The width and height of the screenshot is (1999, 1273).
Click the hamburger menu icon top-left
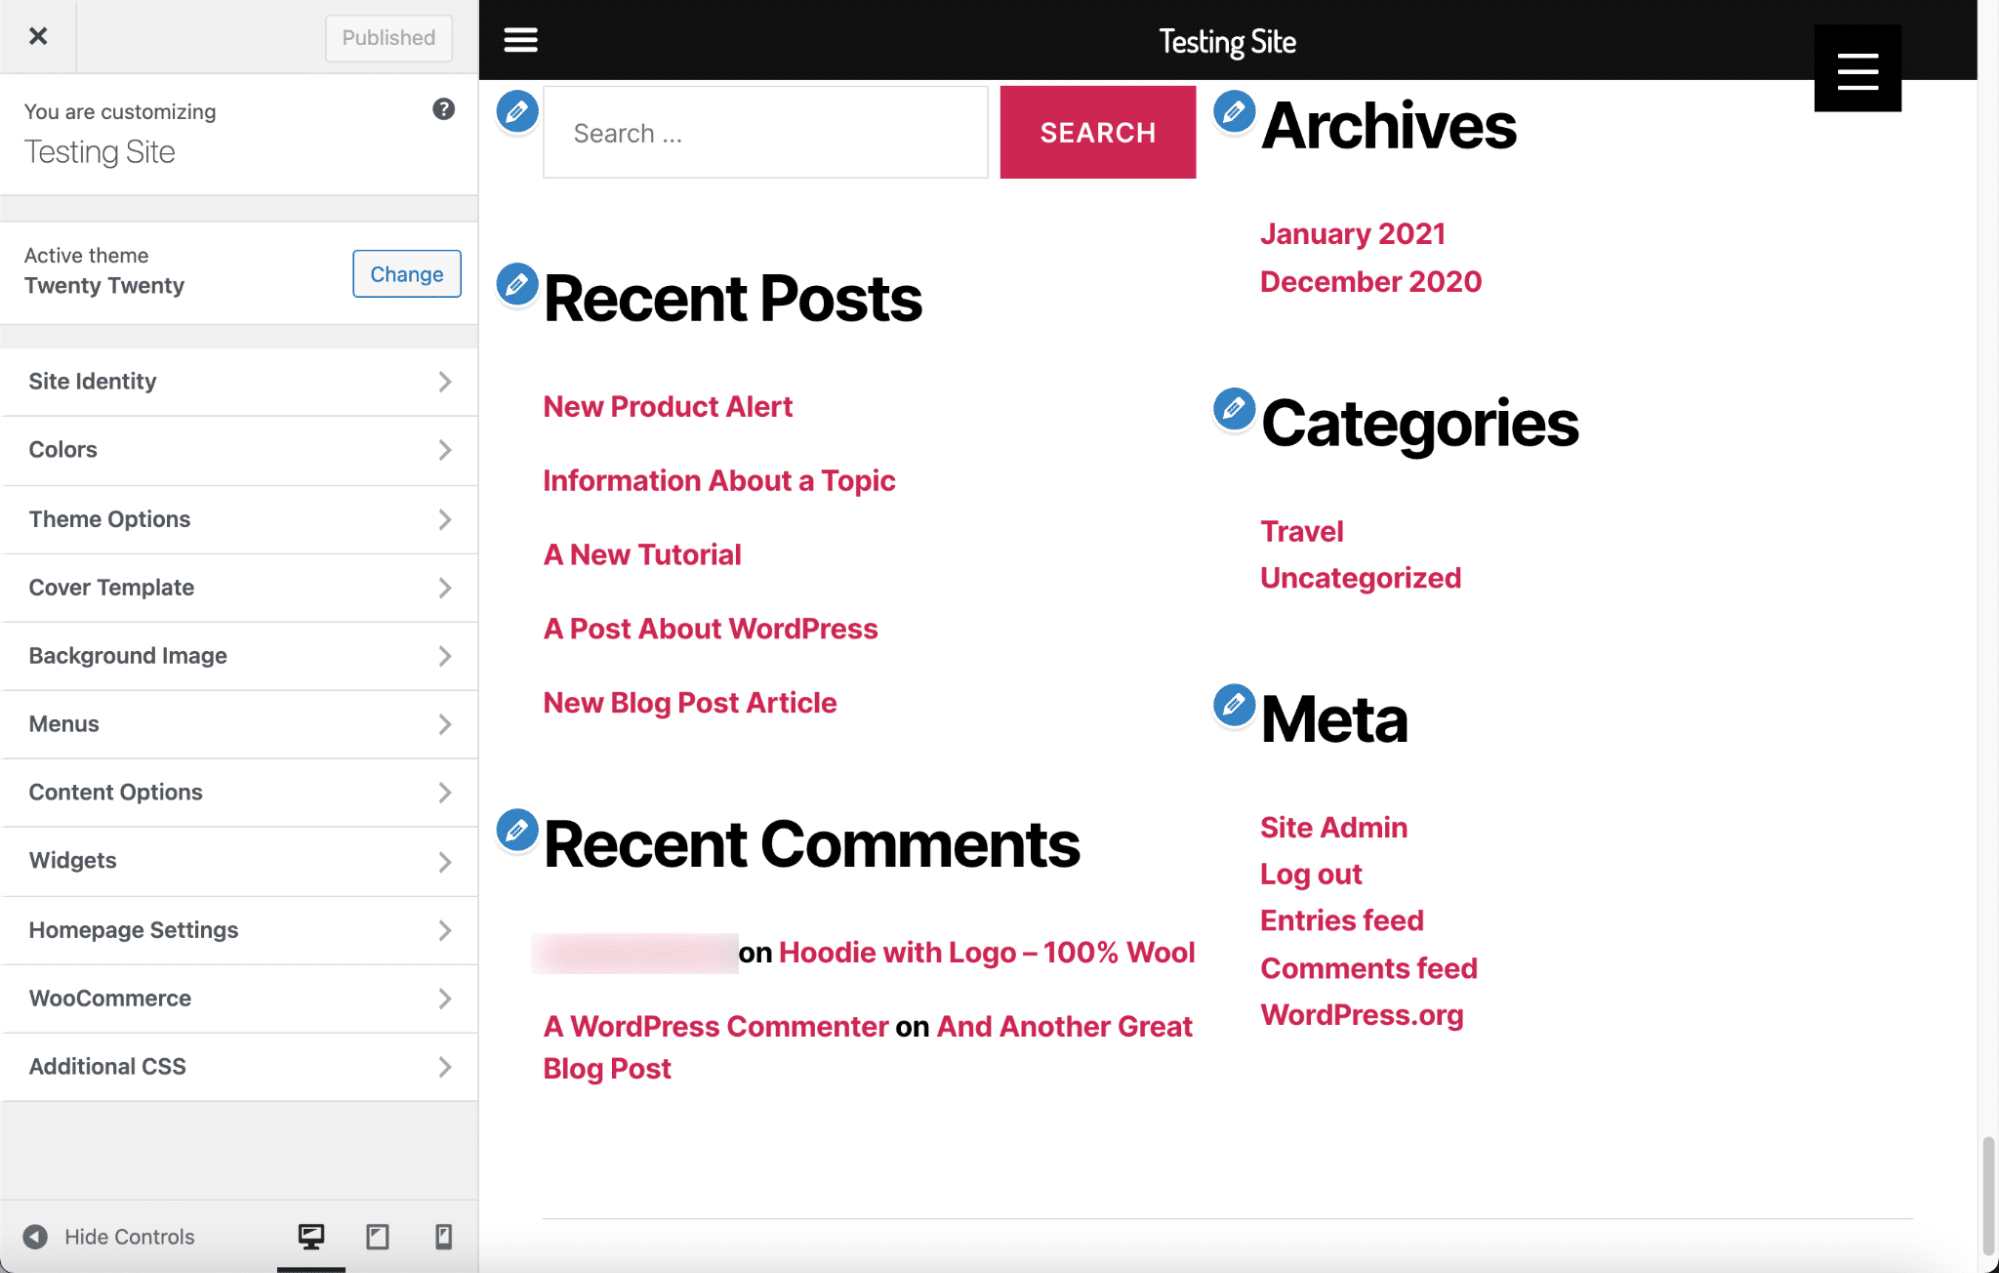pos(520,38)
